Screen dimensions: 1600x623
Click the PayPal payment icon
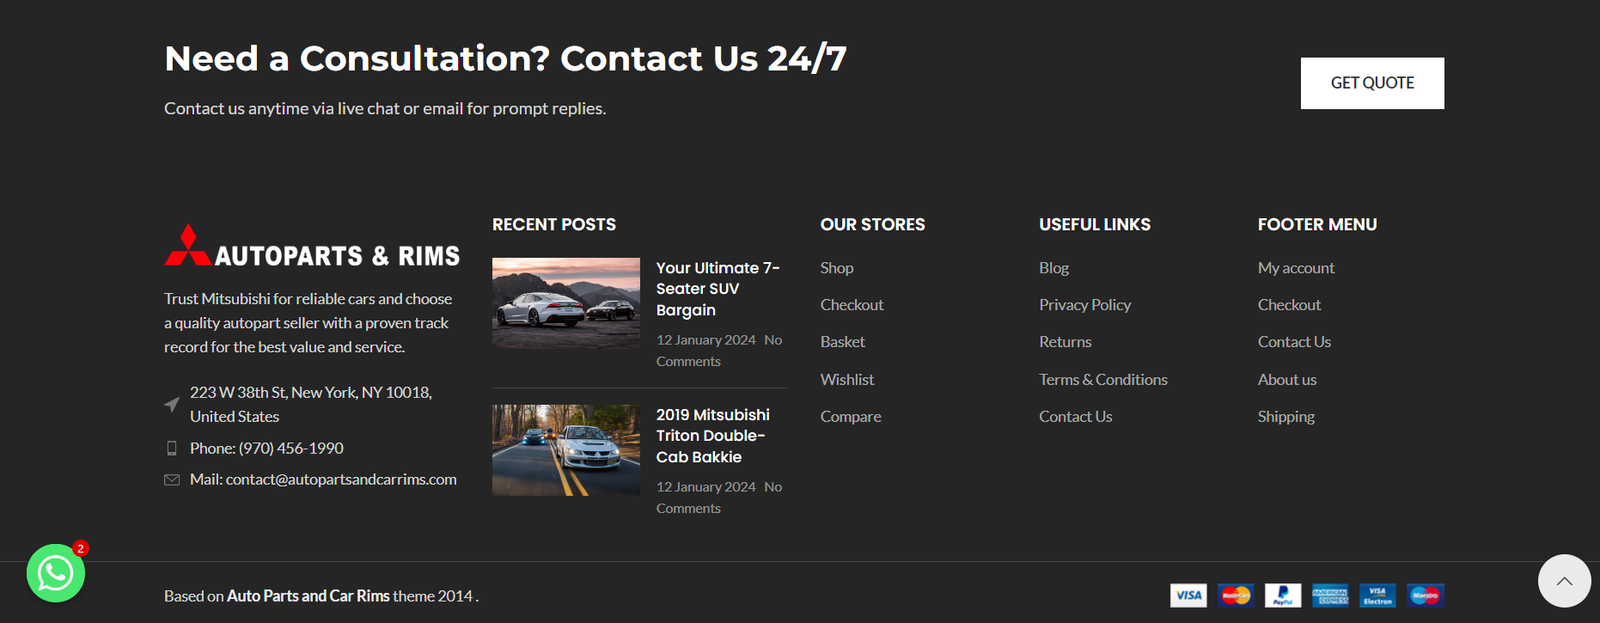(1283, 596)
